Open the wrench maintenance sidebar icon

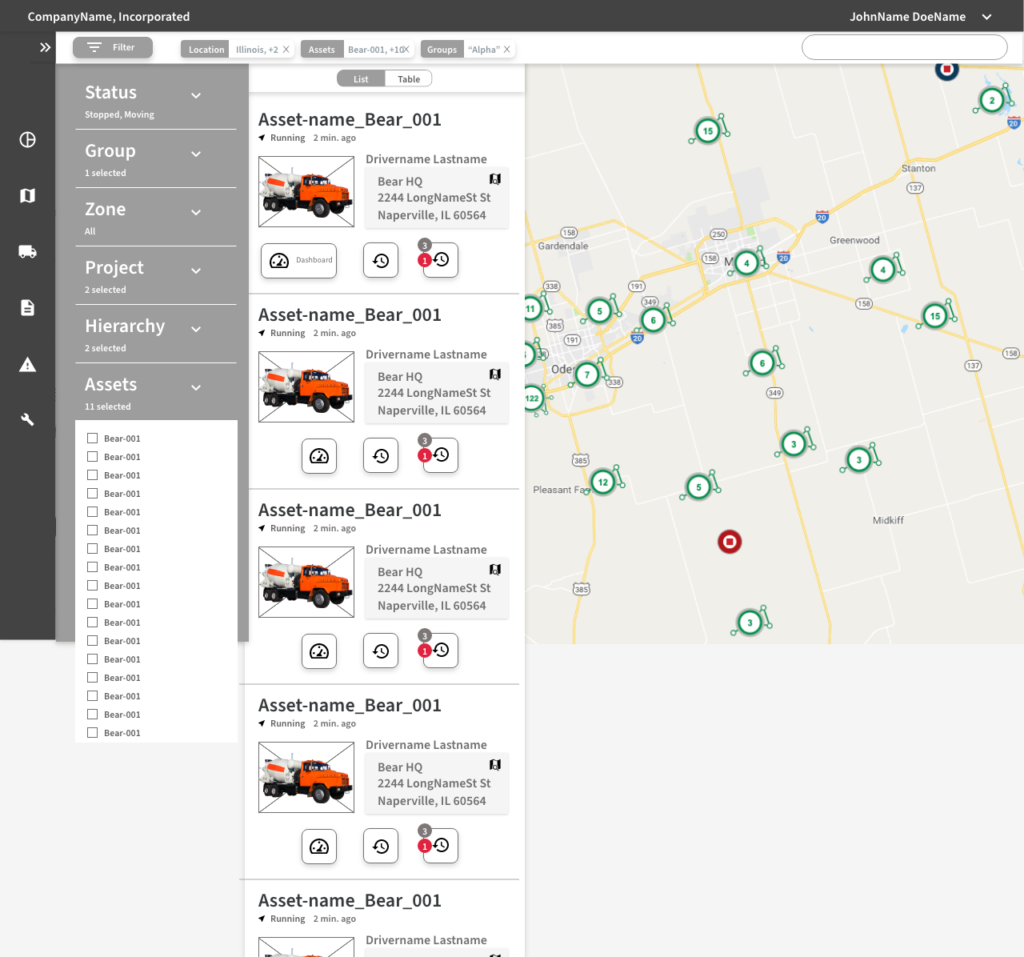pyautogui.click(x=28, y=420)
